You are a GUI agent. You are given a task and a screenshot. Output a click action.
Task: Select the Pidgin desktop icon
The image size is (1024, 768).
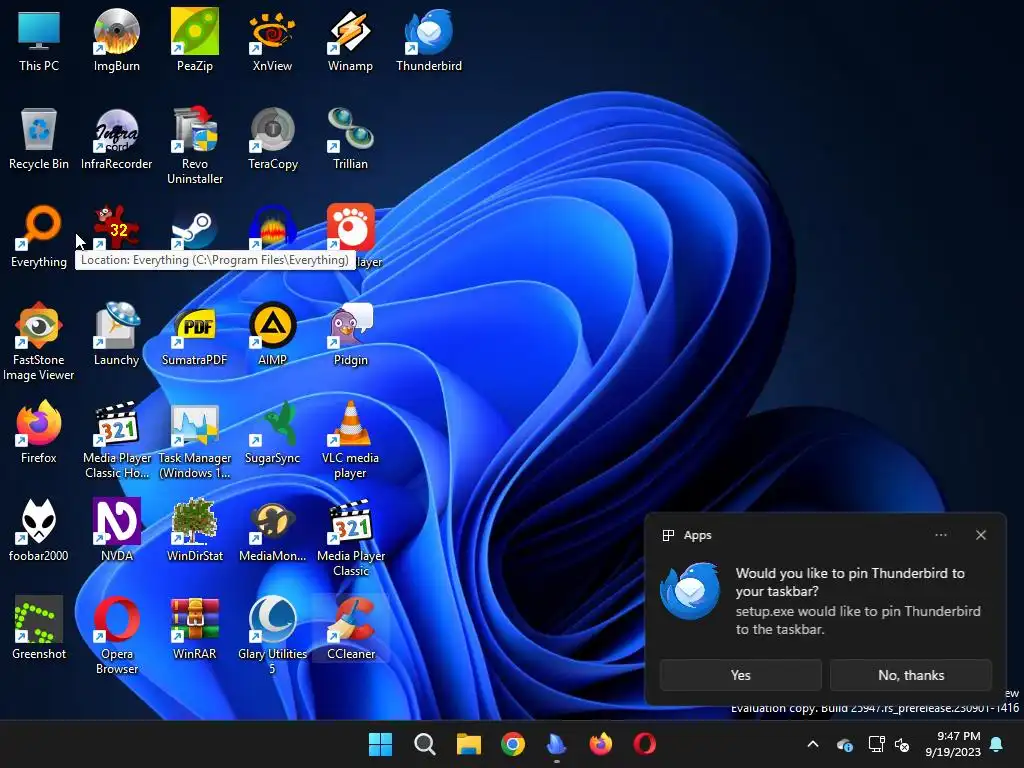click(x=350, y=334)
